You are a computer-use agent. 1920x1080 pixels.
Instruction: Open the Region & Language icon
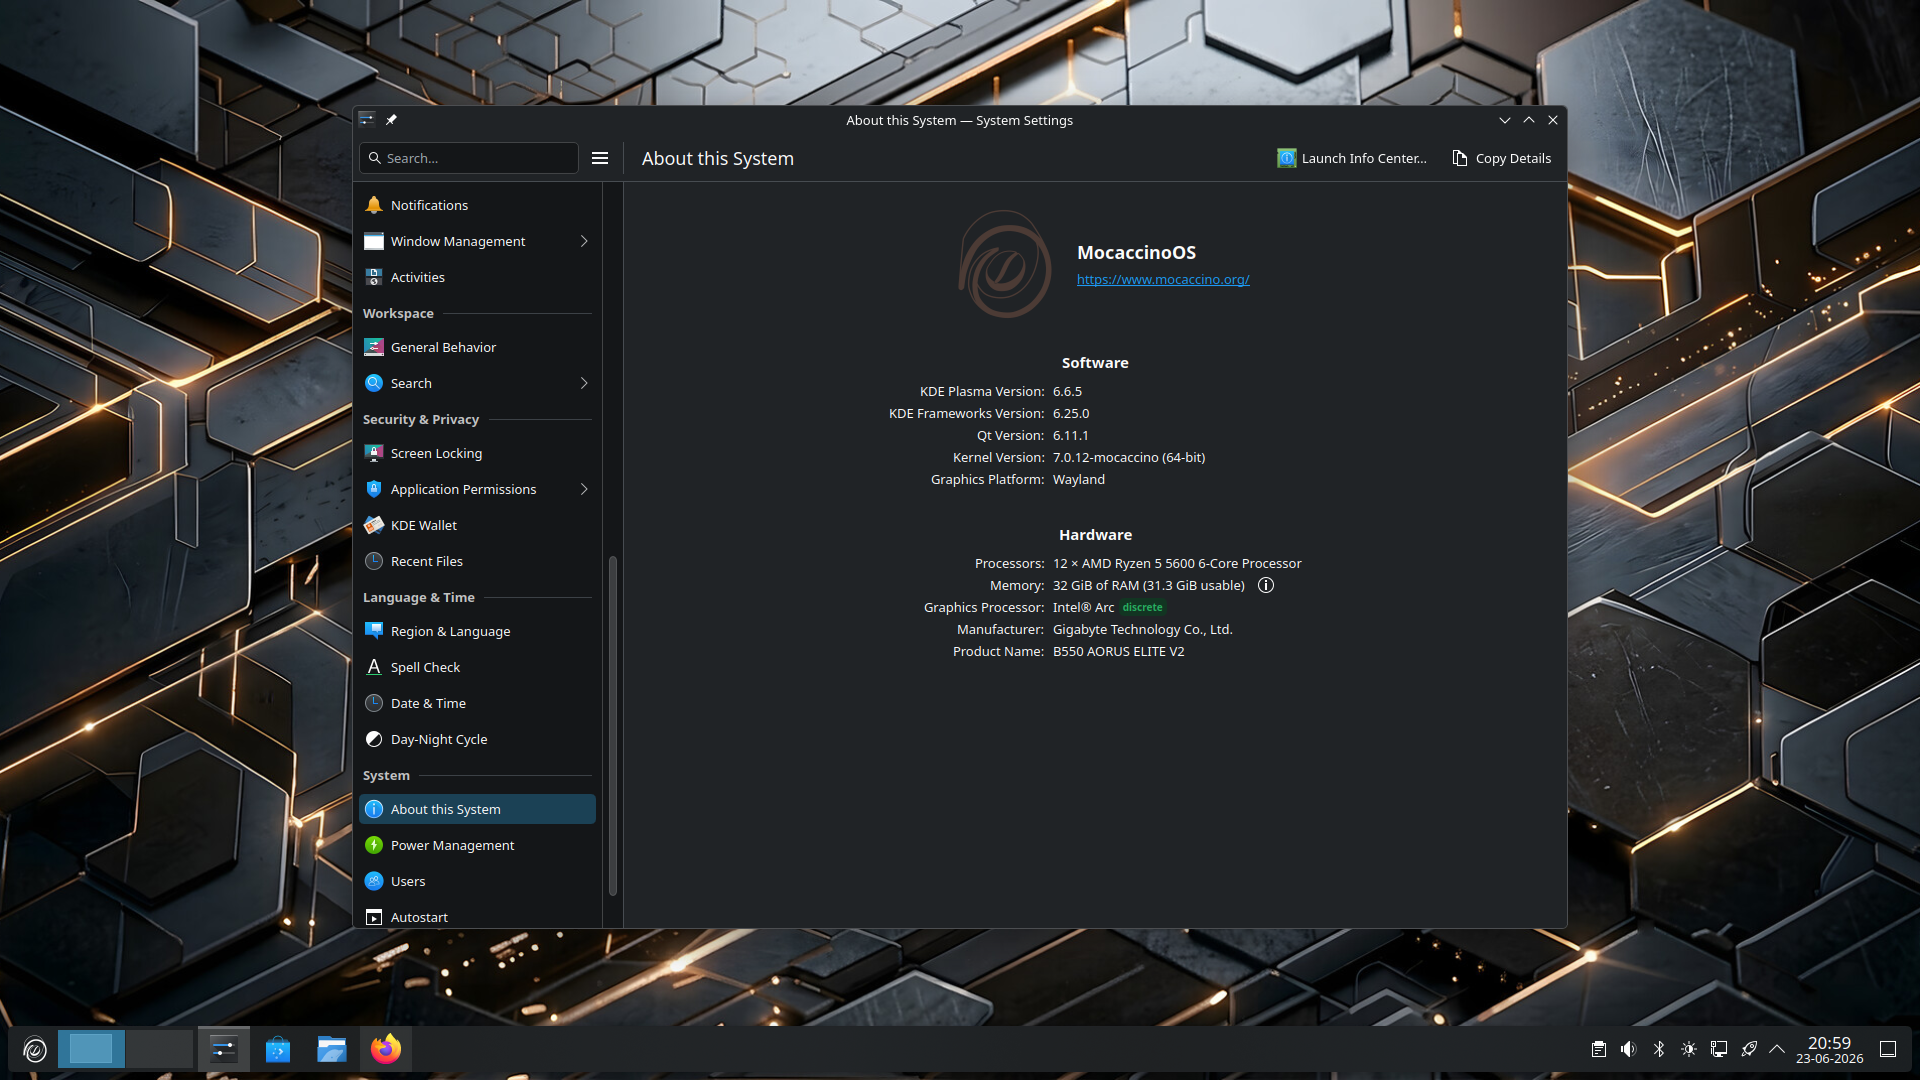[x=374, y=631]
